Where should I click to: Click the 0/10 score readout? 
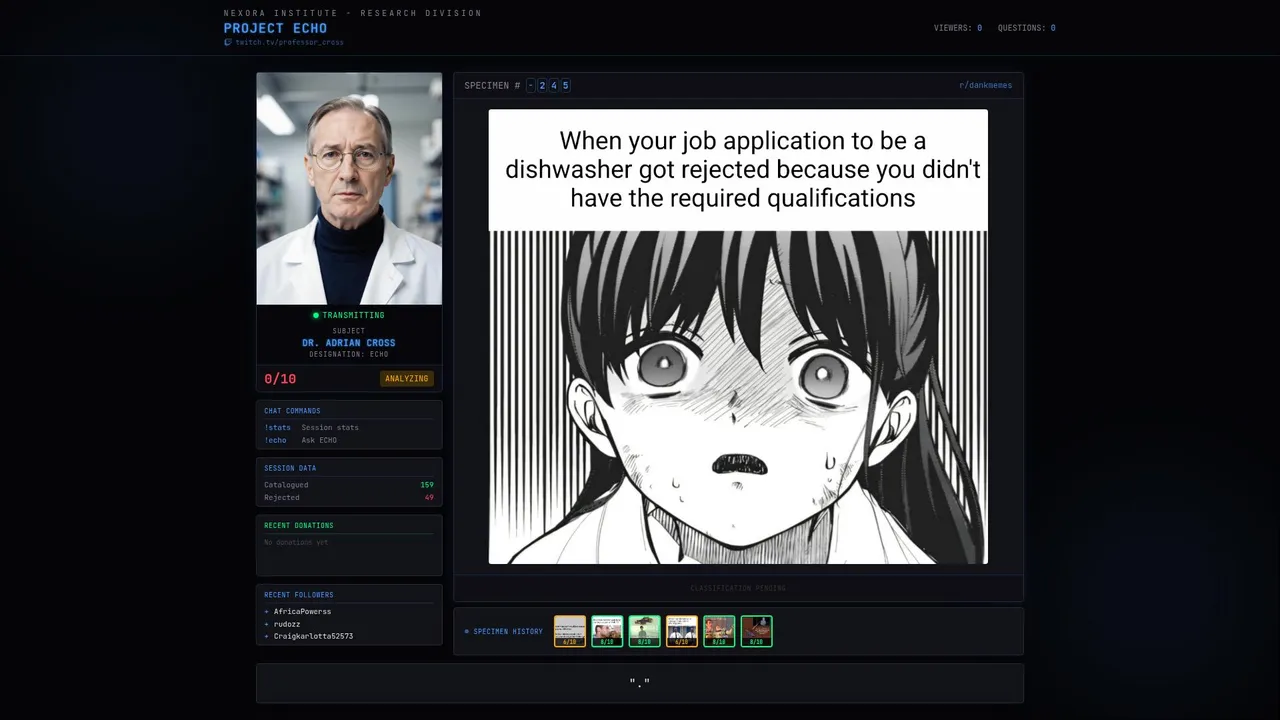[280, 379]
